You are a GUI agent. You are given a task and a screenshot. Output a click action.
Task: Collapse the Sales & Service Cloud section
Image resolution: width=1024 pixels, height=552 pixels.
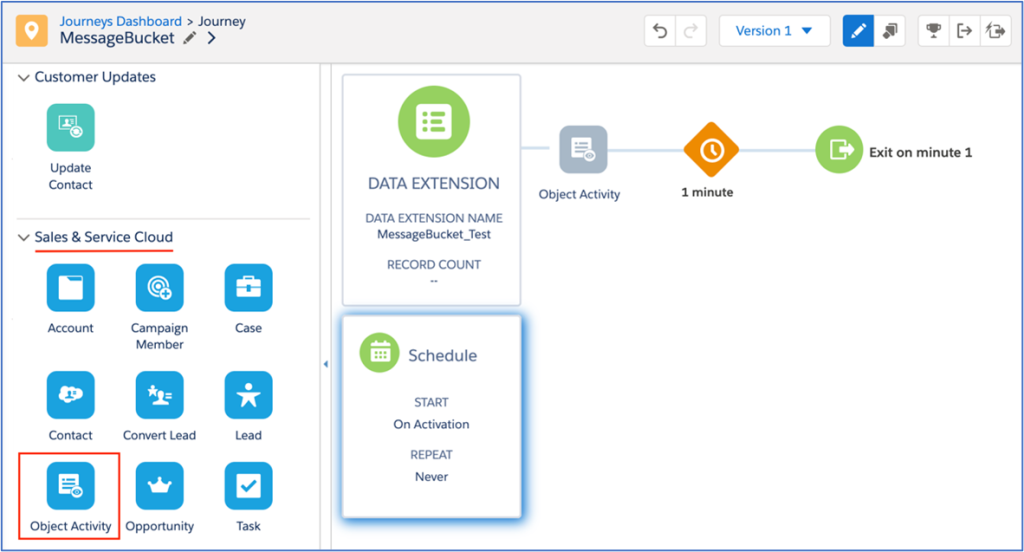click(24, 237)
